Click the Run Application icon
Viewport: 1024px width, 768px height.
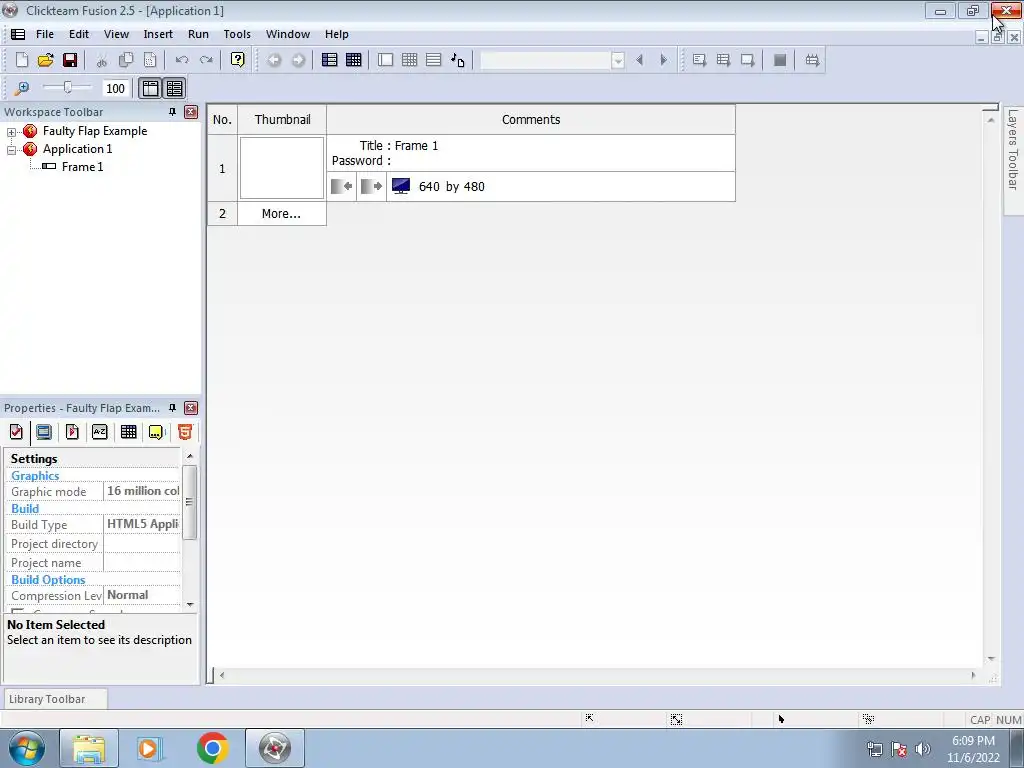(724, 60)
